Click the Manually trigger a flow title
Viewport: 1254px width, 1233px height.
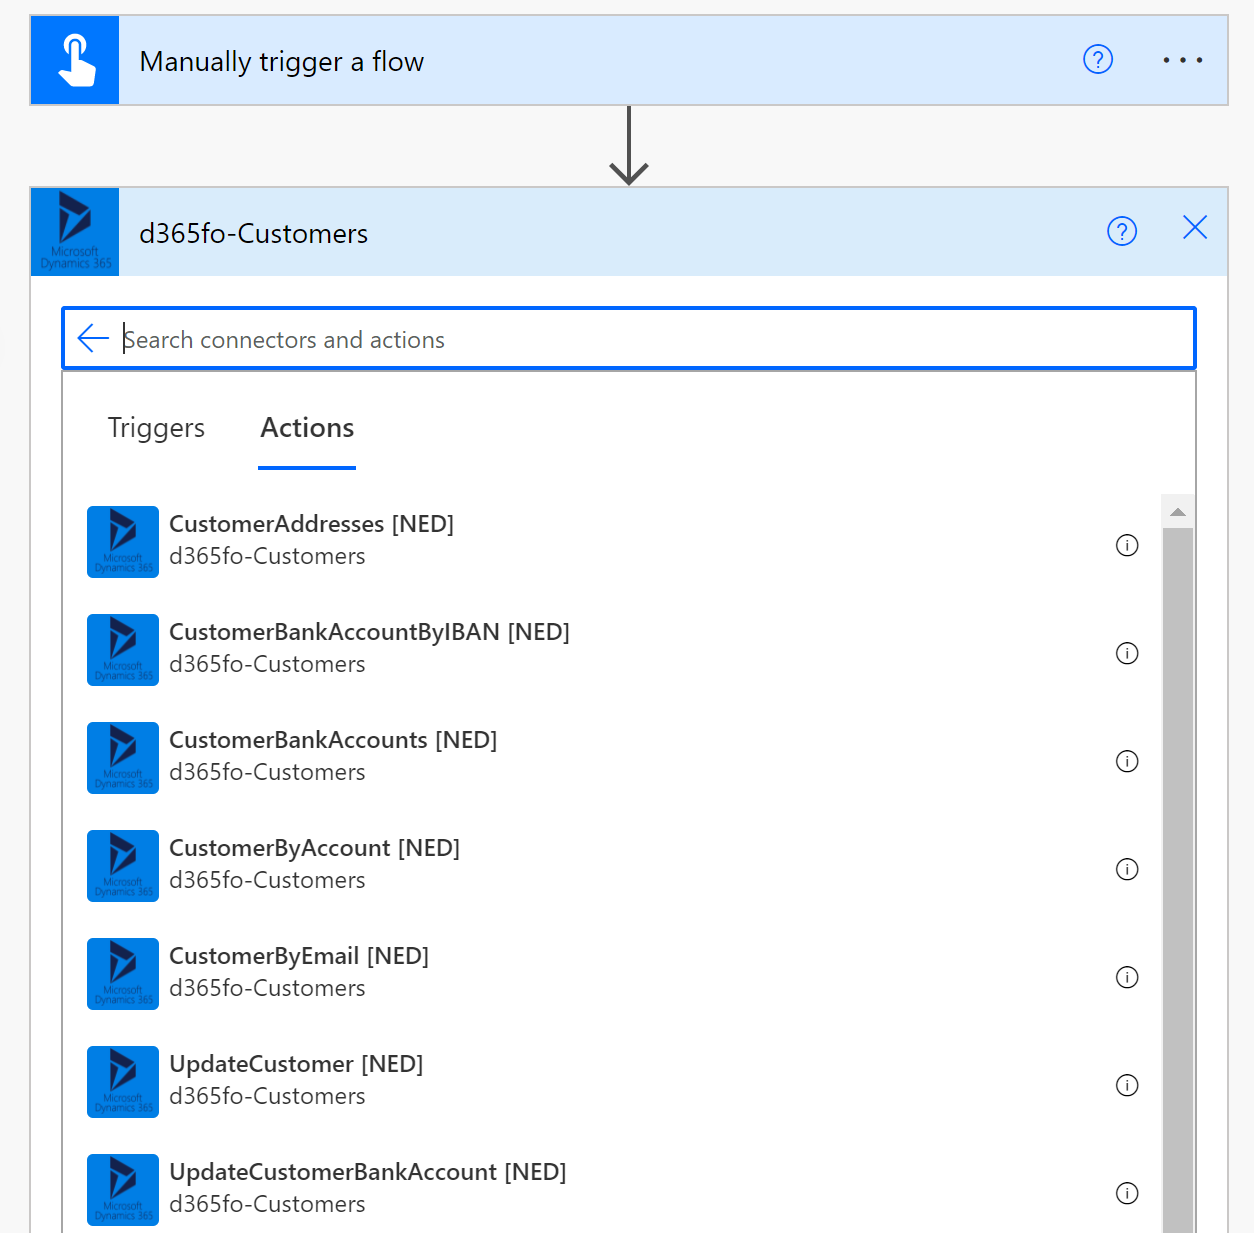click(282, 61)
